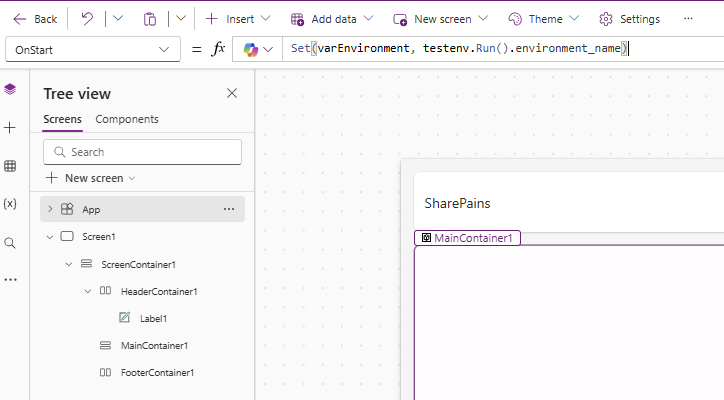Image resolution: width=724 pixels, height=400 pixels.
Task: Click the Insert plus icon
Action: 211,19
